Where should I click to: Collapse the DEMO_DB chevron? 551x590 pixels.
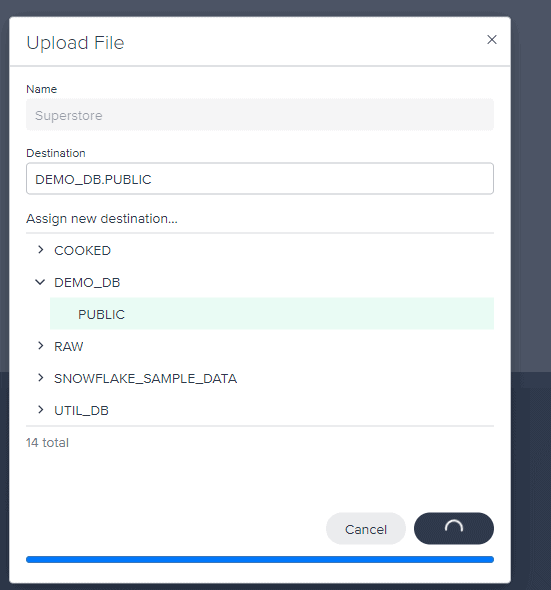(40, 282)
